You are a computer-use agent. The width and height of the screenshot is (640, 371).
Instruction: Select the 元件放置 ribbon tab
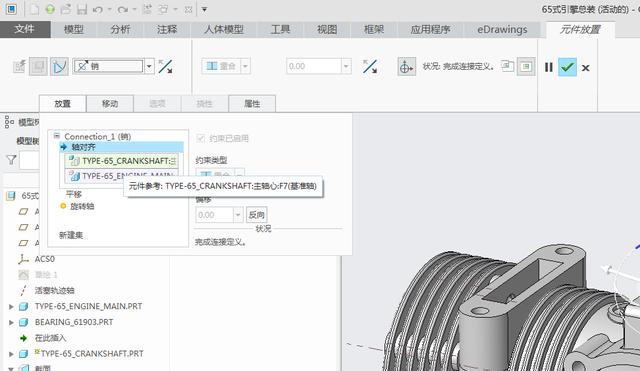click(580, 29)
